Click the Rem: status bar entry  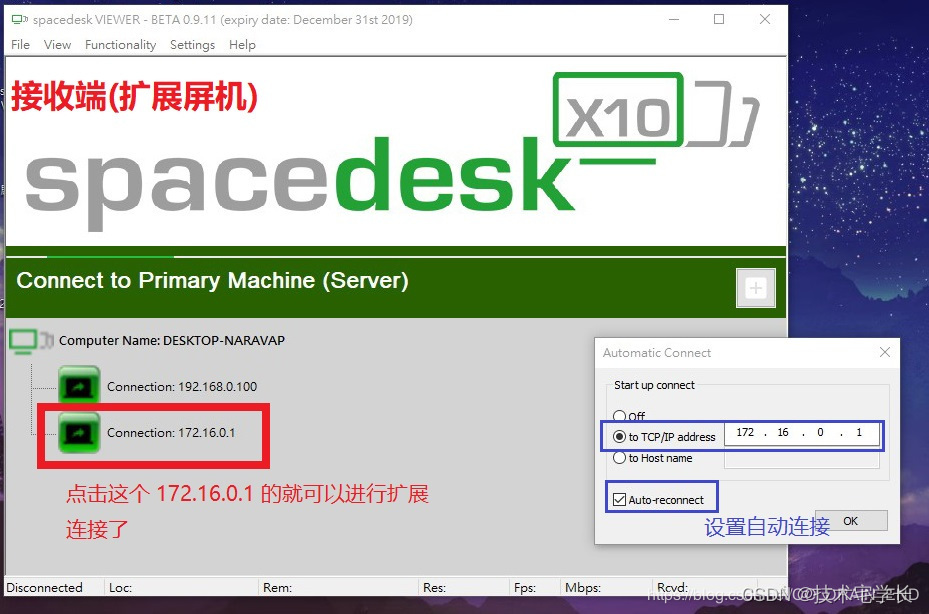[277, 588]
